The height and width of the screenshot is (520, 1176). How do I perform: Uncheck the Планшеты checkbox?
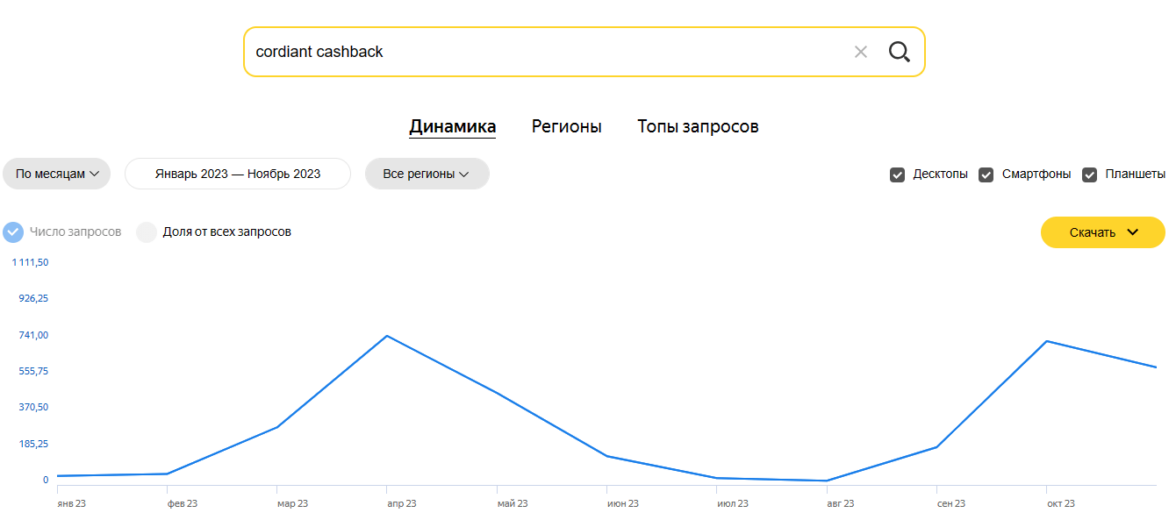point(1090,175)
